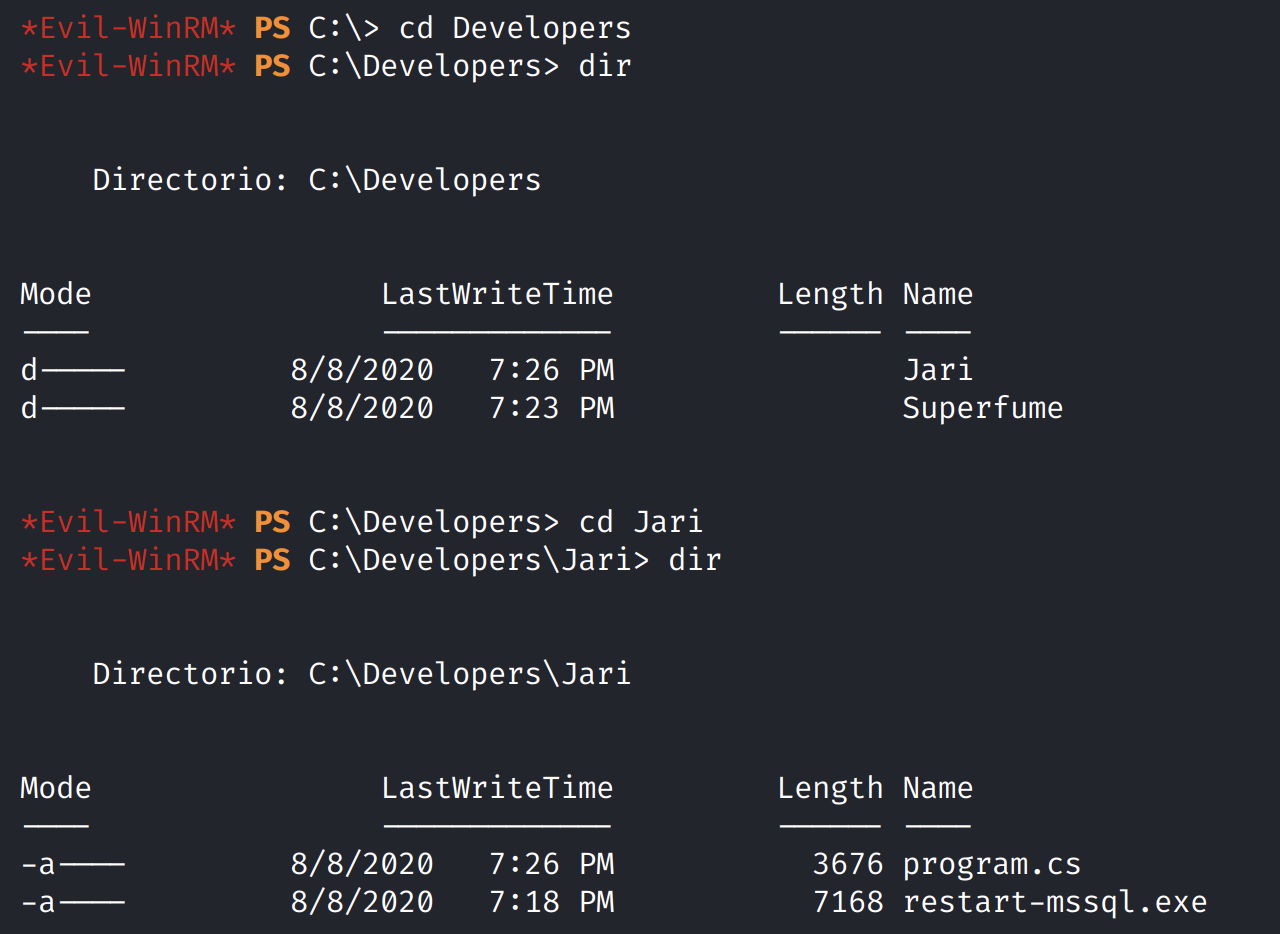
Task: Select the 7168 file length value
Action: pos(848,902)
